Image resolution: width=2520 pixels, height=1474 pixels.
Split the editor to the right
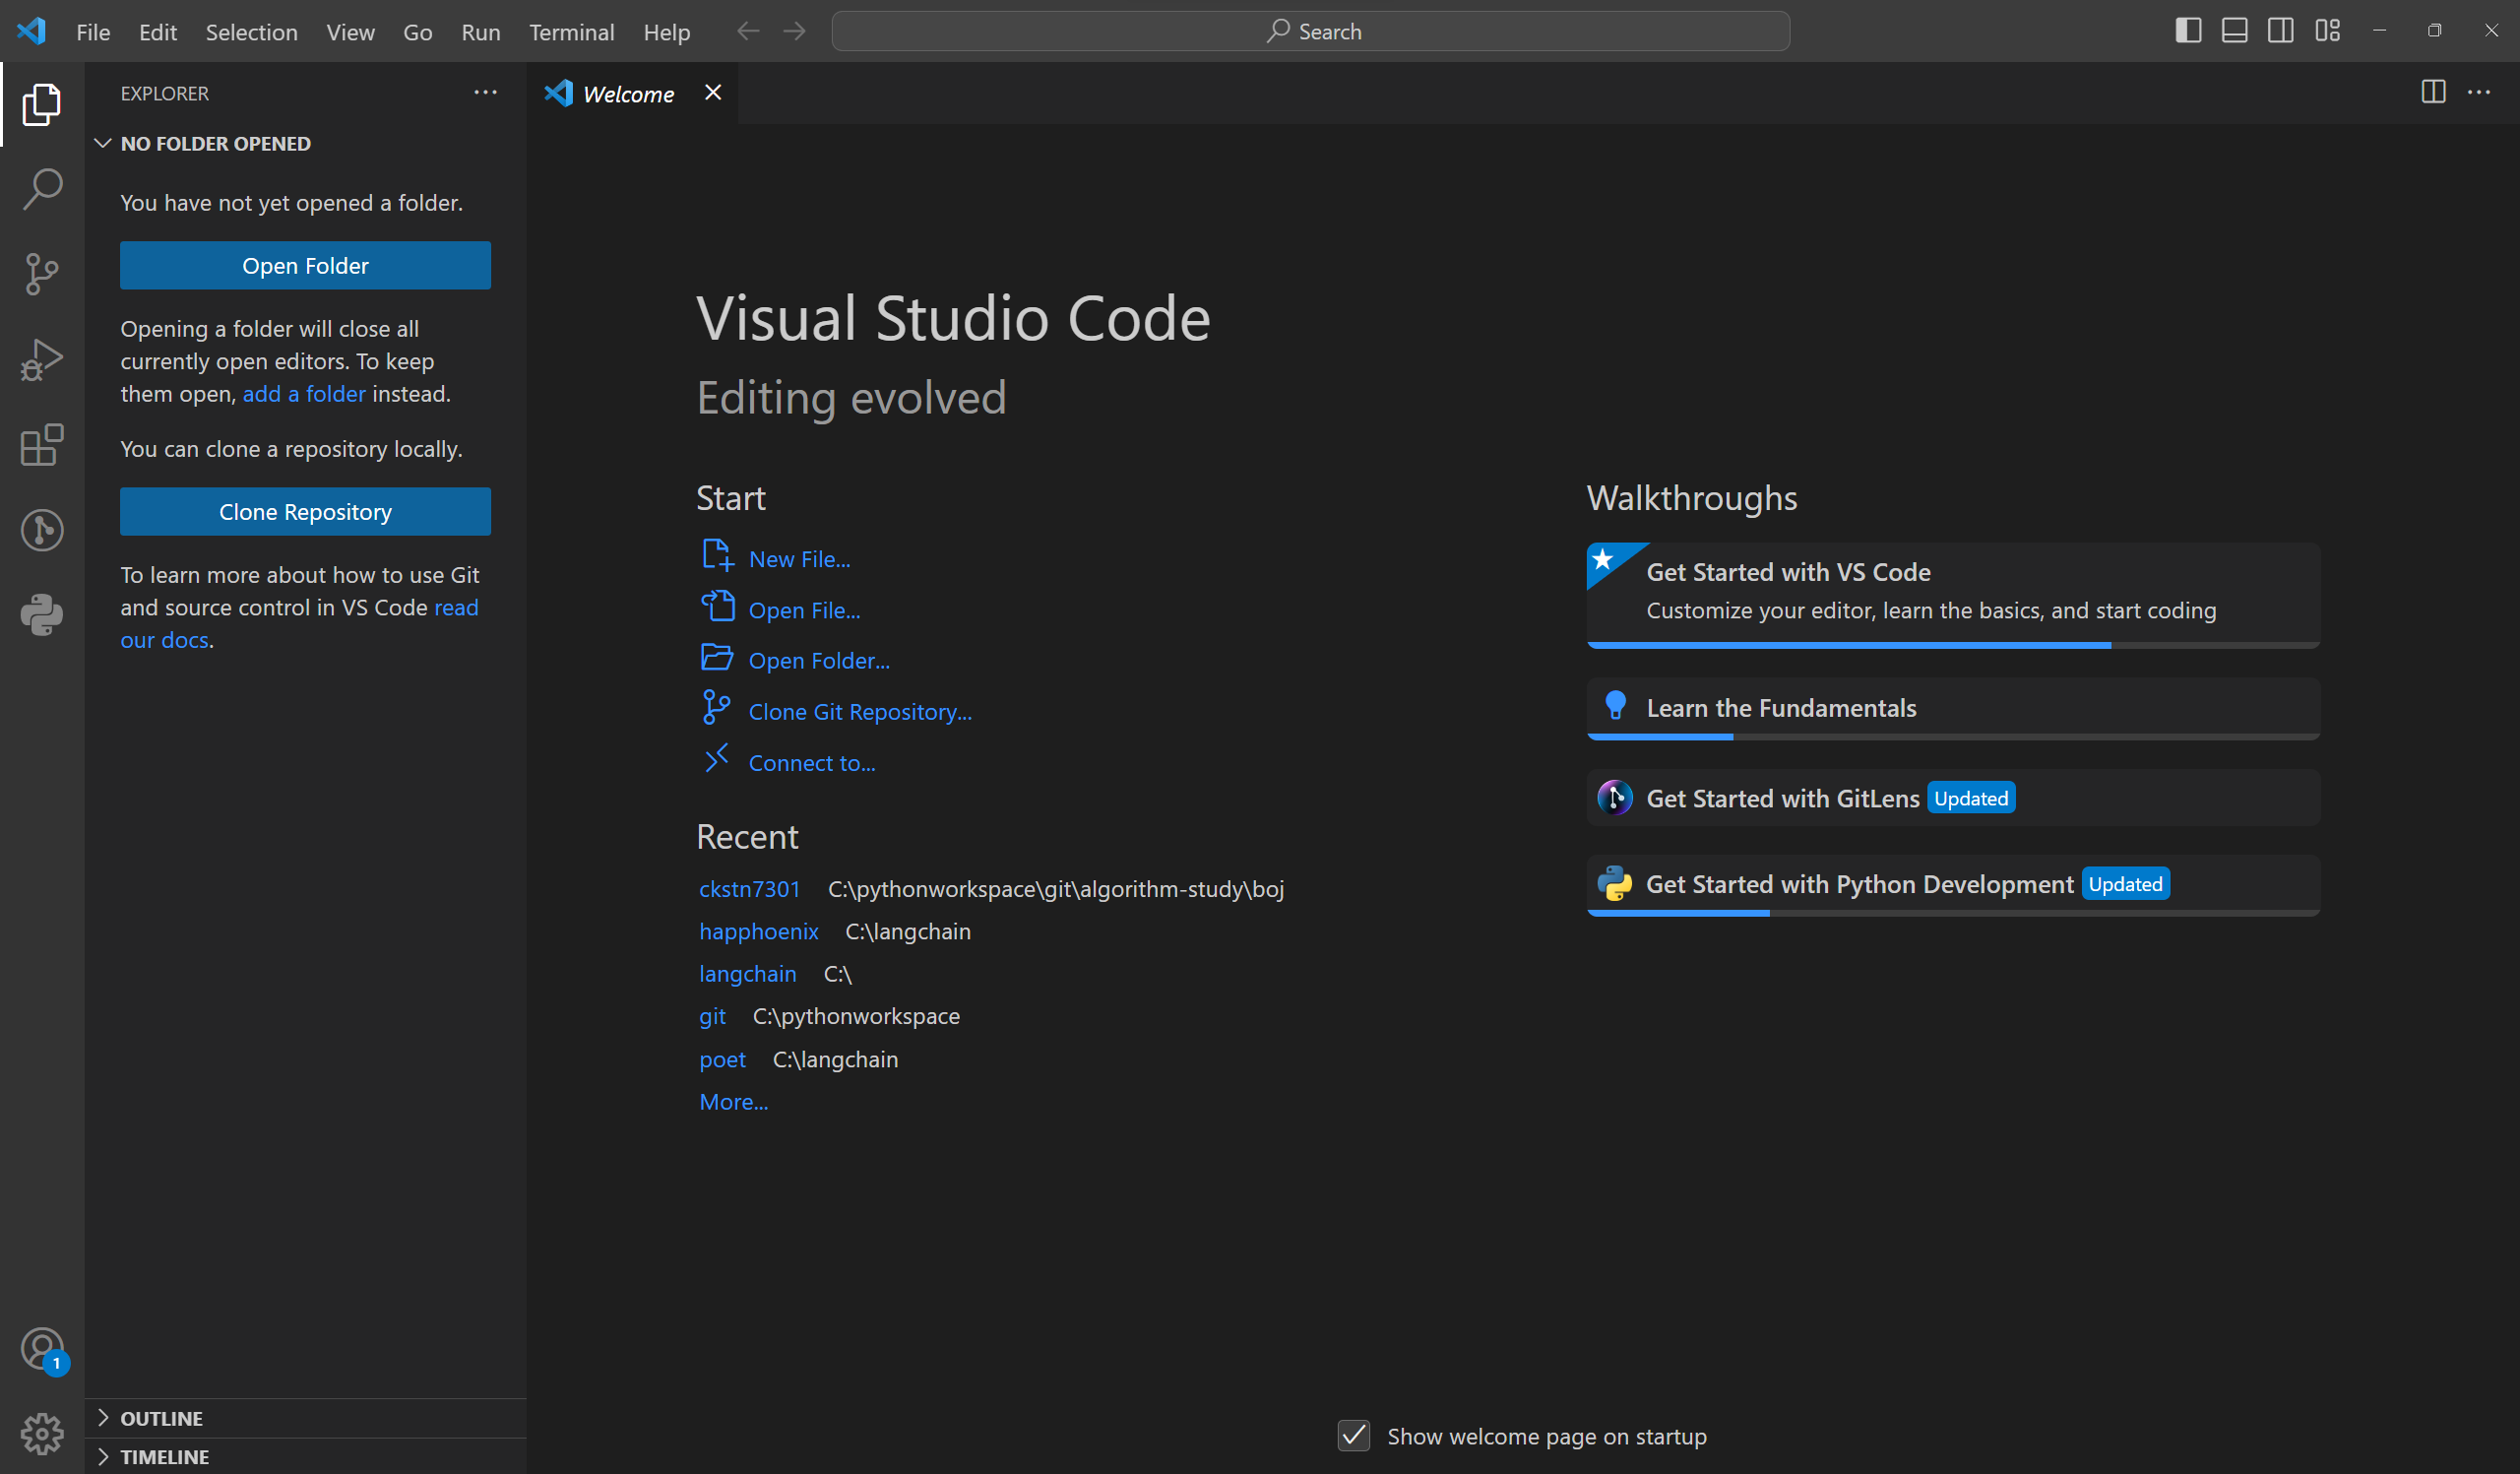2433,92
